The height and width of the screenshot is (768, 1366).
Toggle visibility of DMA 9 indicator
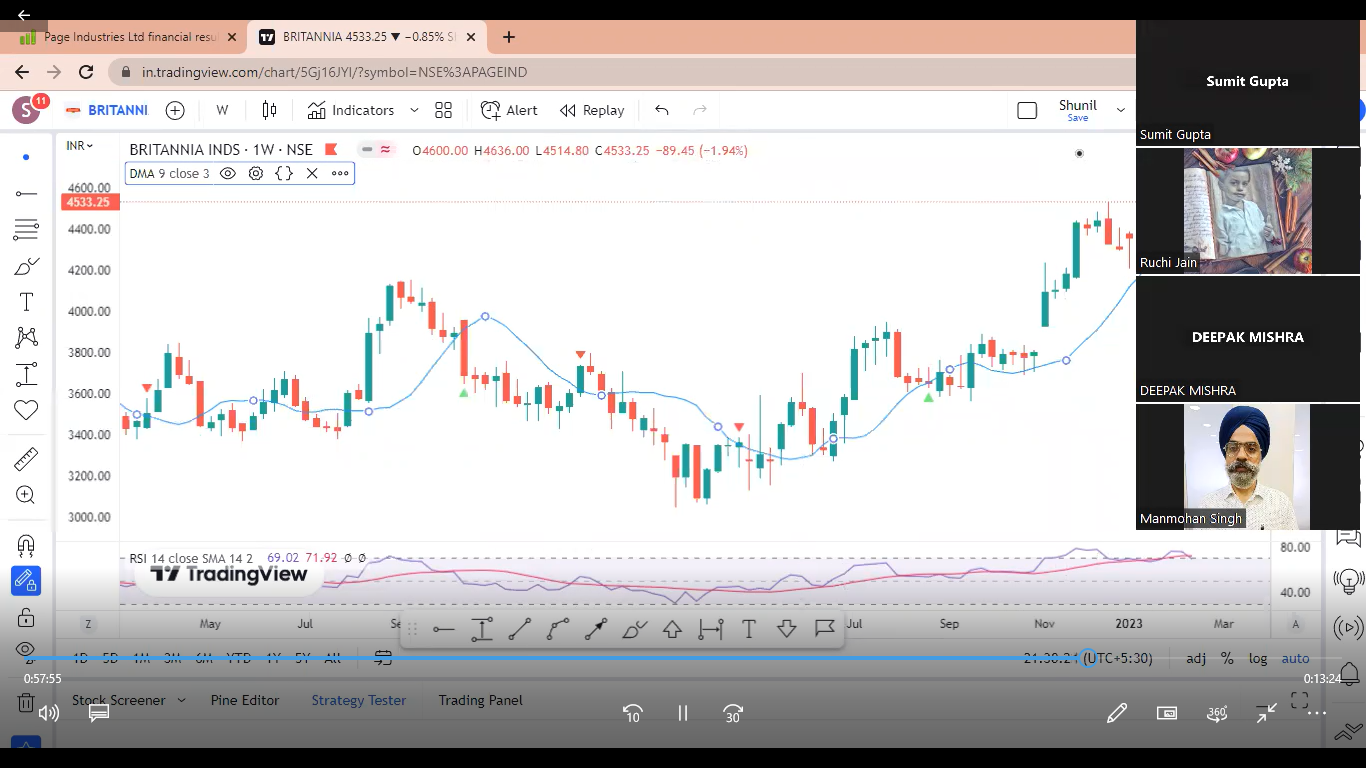pos(228,173)
